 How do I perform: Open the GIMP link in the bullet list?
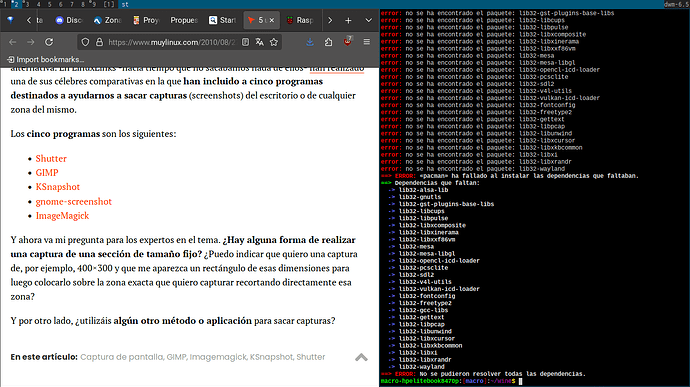pyautogui.click(x=47, y=173)
